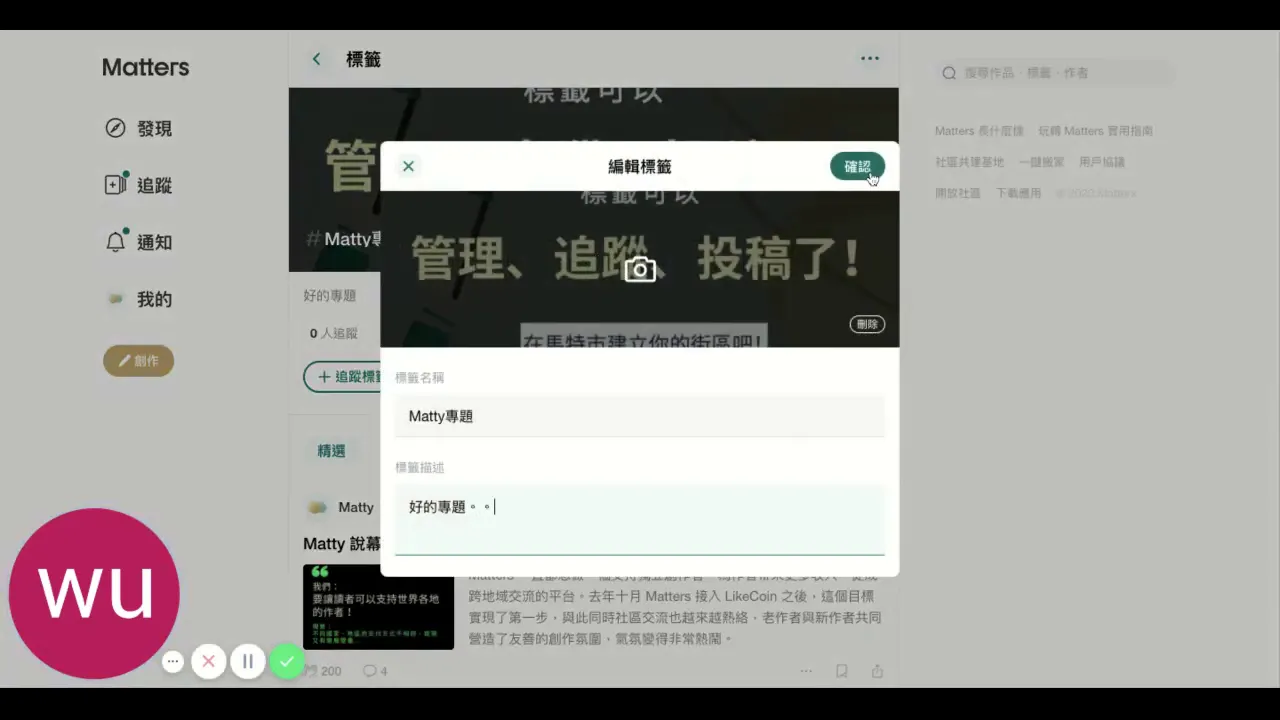Click the follow-feed icon beside 追蹤
Viewport: 1280px width, 720px height.
click(x=115, y=185)
